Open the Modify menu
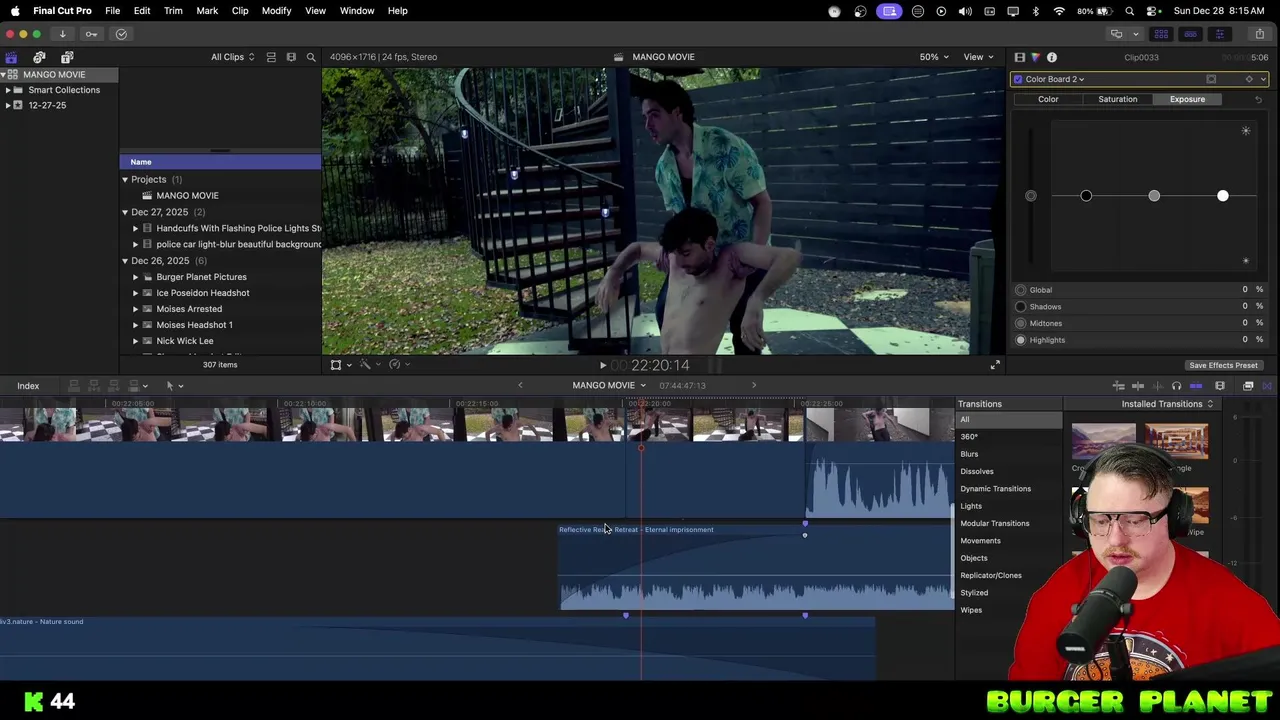The height and width of the screenshot is (720, 1280). [x=276, y=11]
